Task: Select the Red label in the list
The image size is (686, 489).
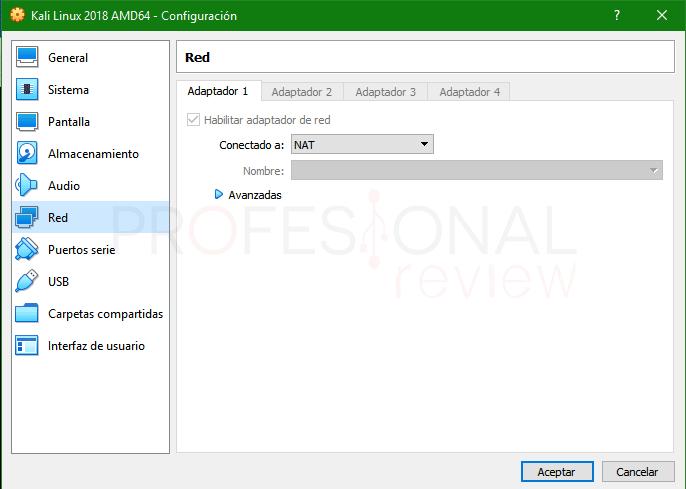Action: coord(58,217)
